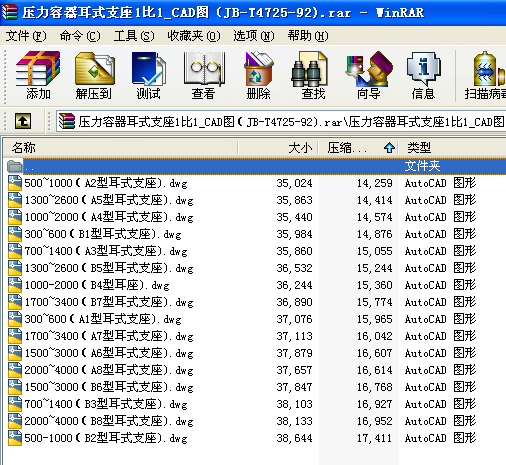Click dwg icon of 1500~3000 (A6型耳式支座)
Screen dimensions: 506x465
[15, 353]
